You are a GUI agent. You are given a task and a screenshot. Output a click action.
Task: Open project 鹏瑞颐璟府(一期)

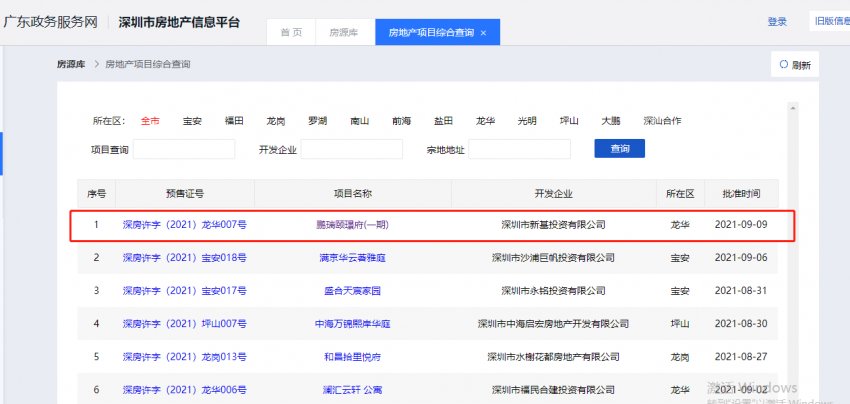(x=352, y=225)
